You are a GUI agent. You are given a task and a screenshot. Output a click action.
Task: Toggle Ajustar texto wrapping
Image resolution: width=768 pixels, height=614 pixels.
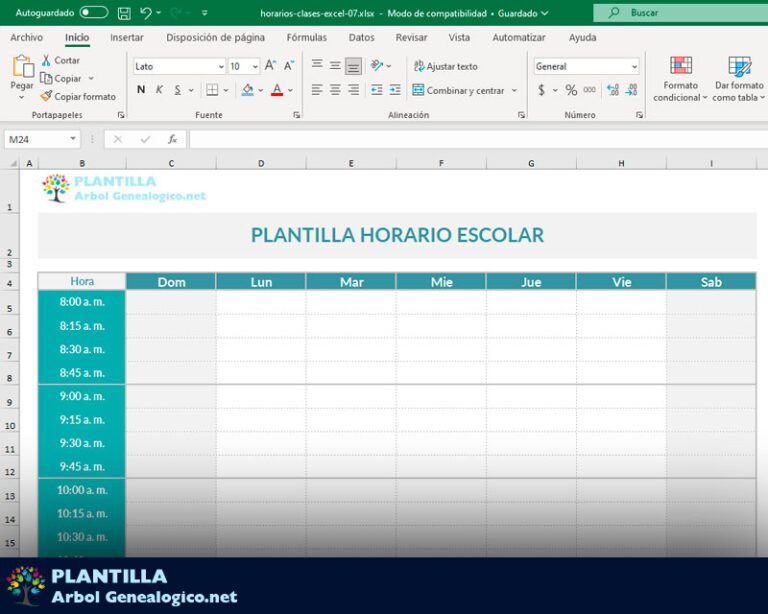pos(445,66)
